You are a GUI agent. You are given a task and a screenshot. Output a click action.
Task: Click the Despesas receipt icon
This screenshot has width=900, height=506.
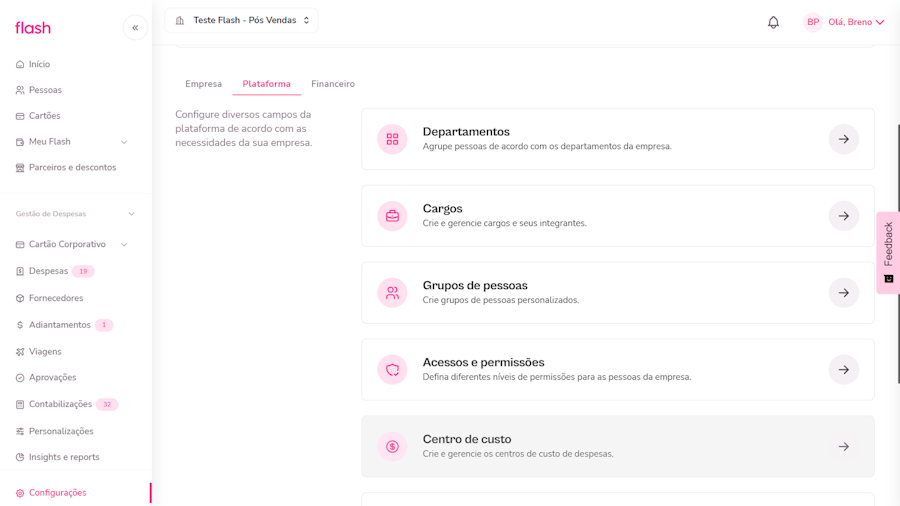[20, 271]
